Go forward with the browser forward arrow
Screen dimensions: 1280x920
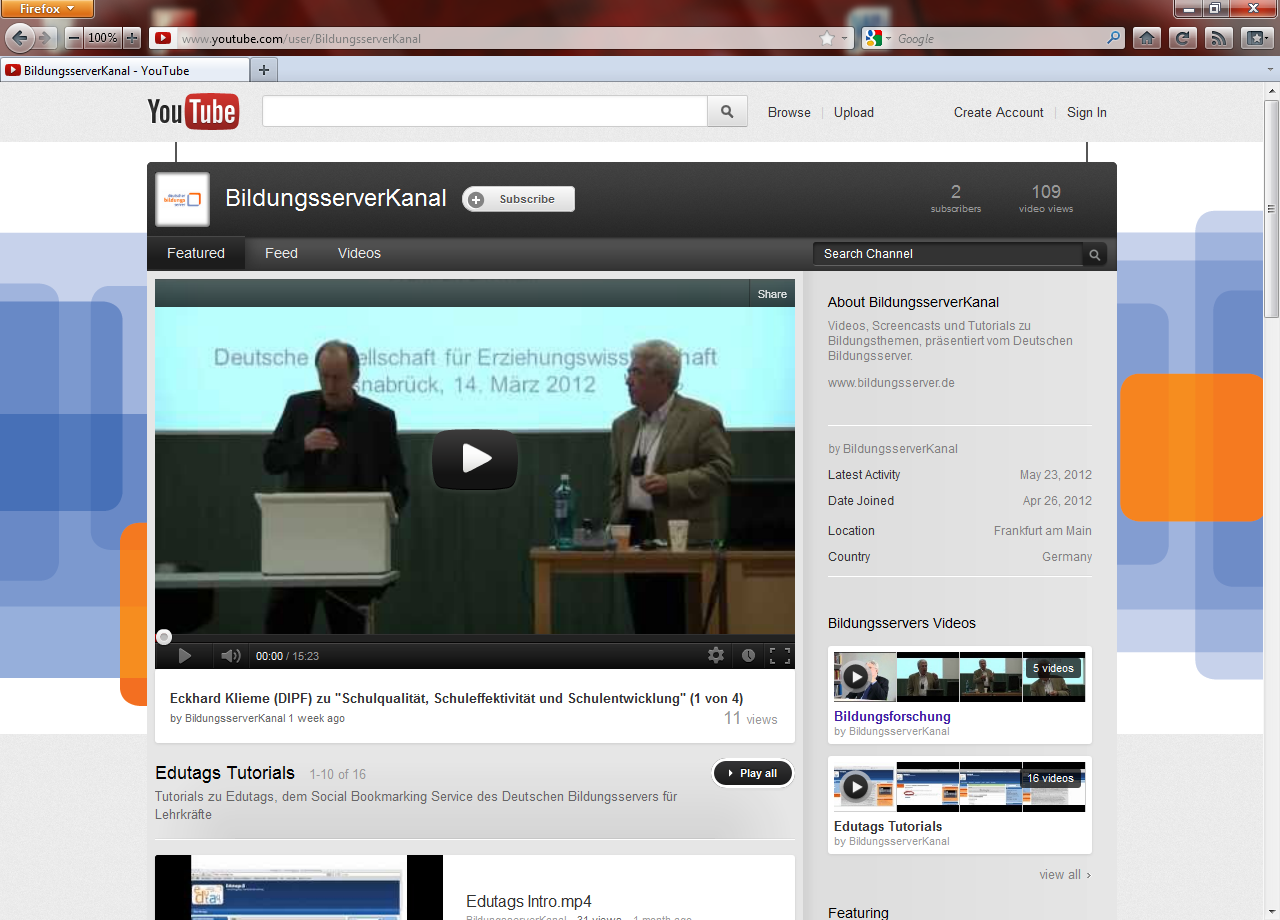(46, 38)
